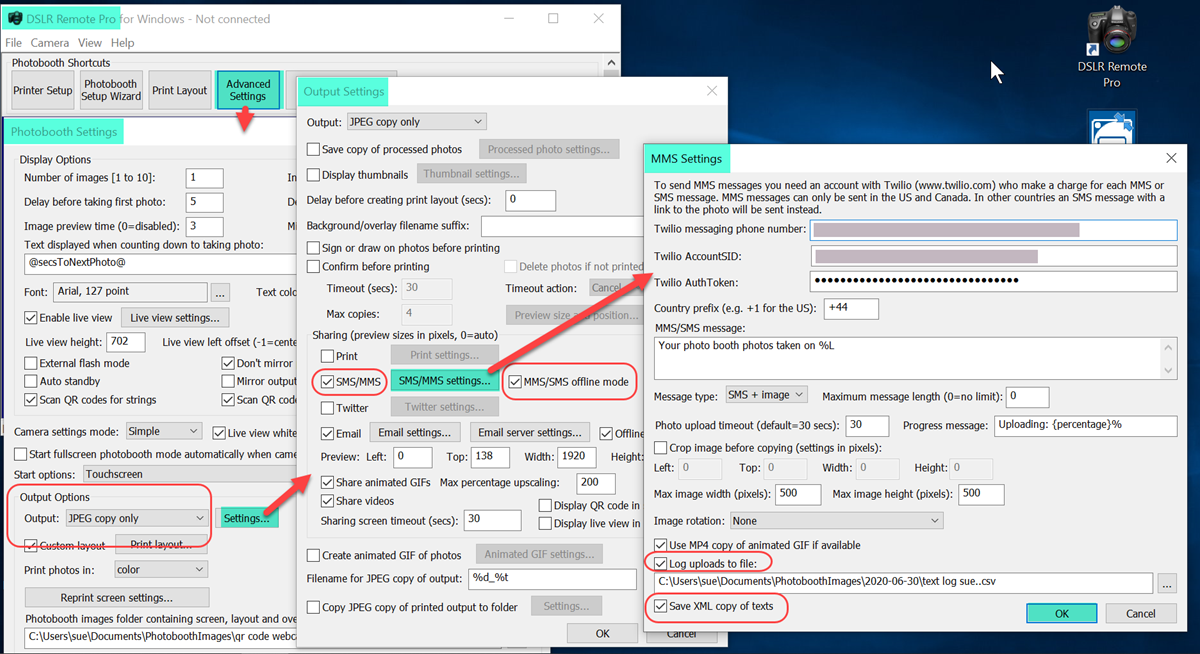Toggle Confirm before printing checkbox

(x=314, y=267)
